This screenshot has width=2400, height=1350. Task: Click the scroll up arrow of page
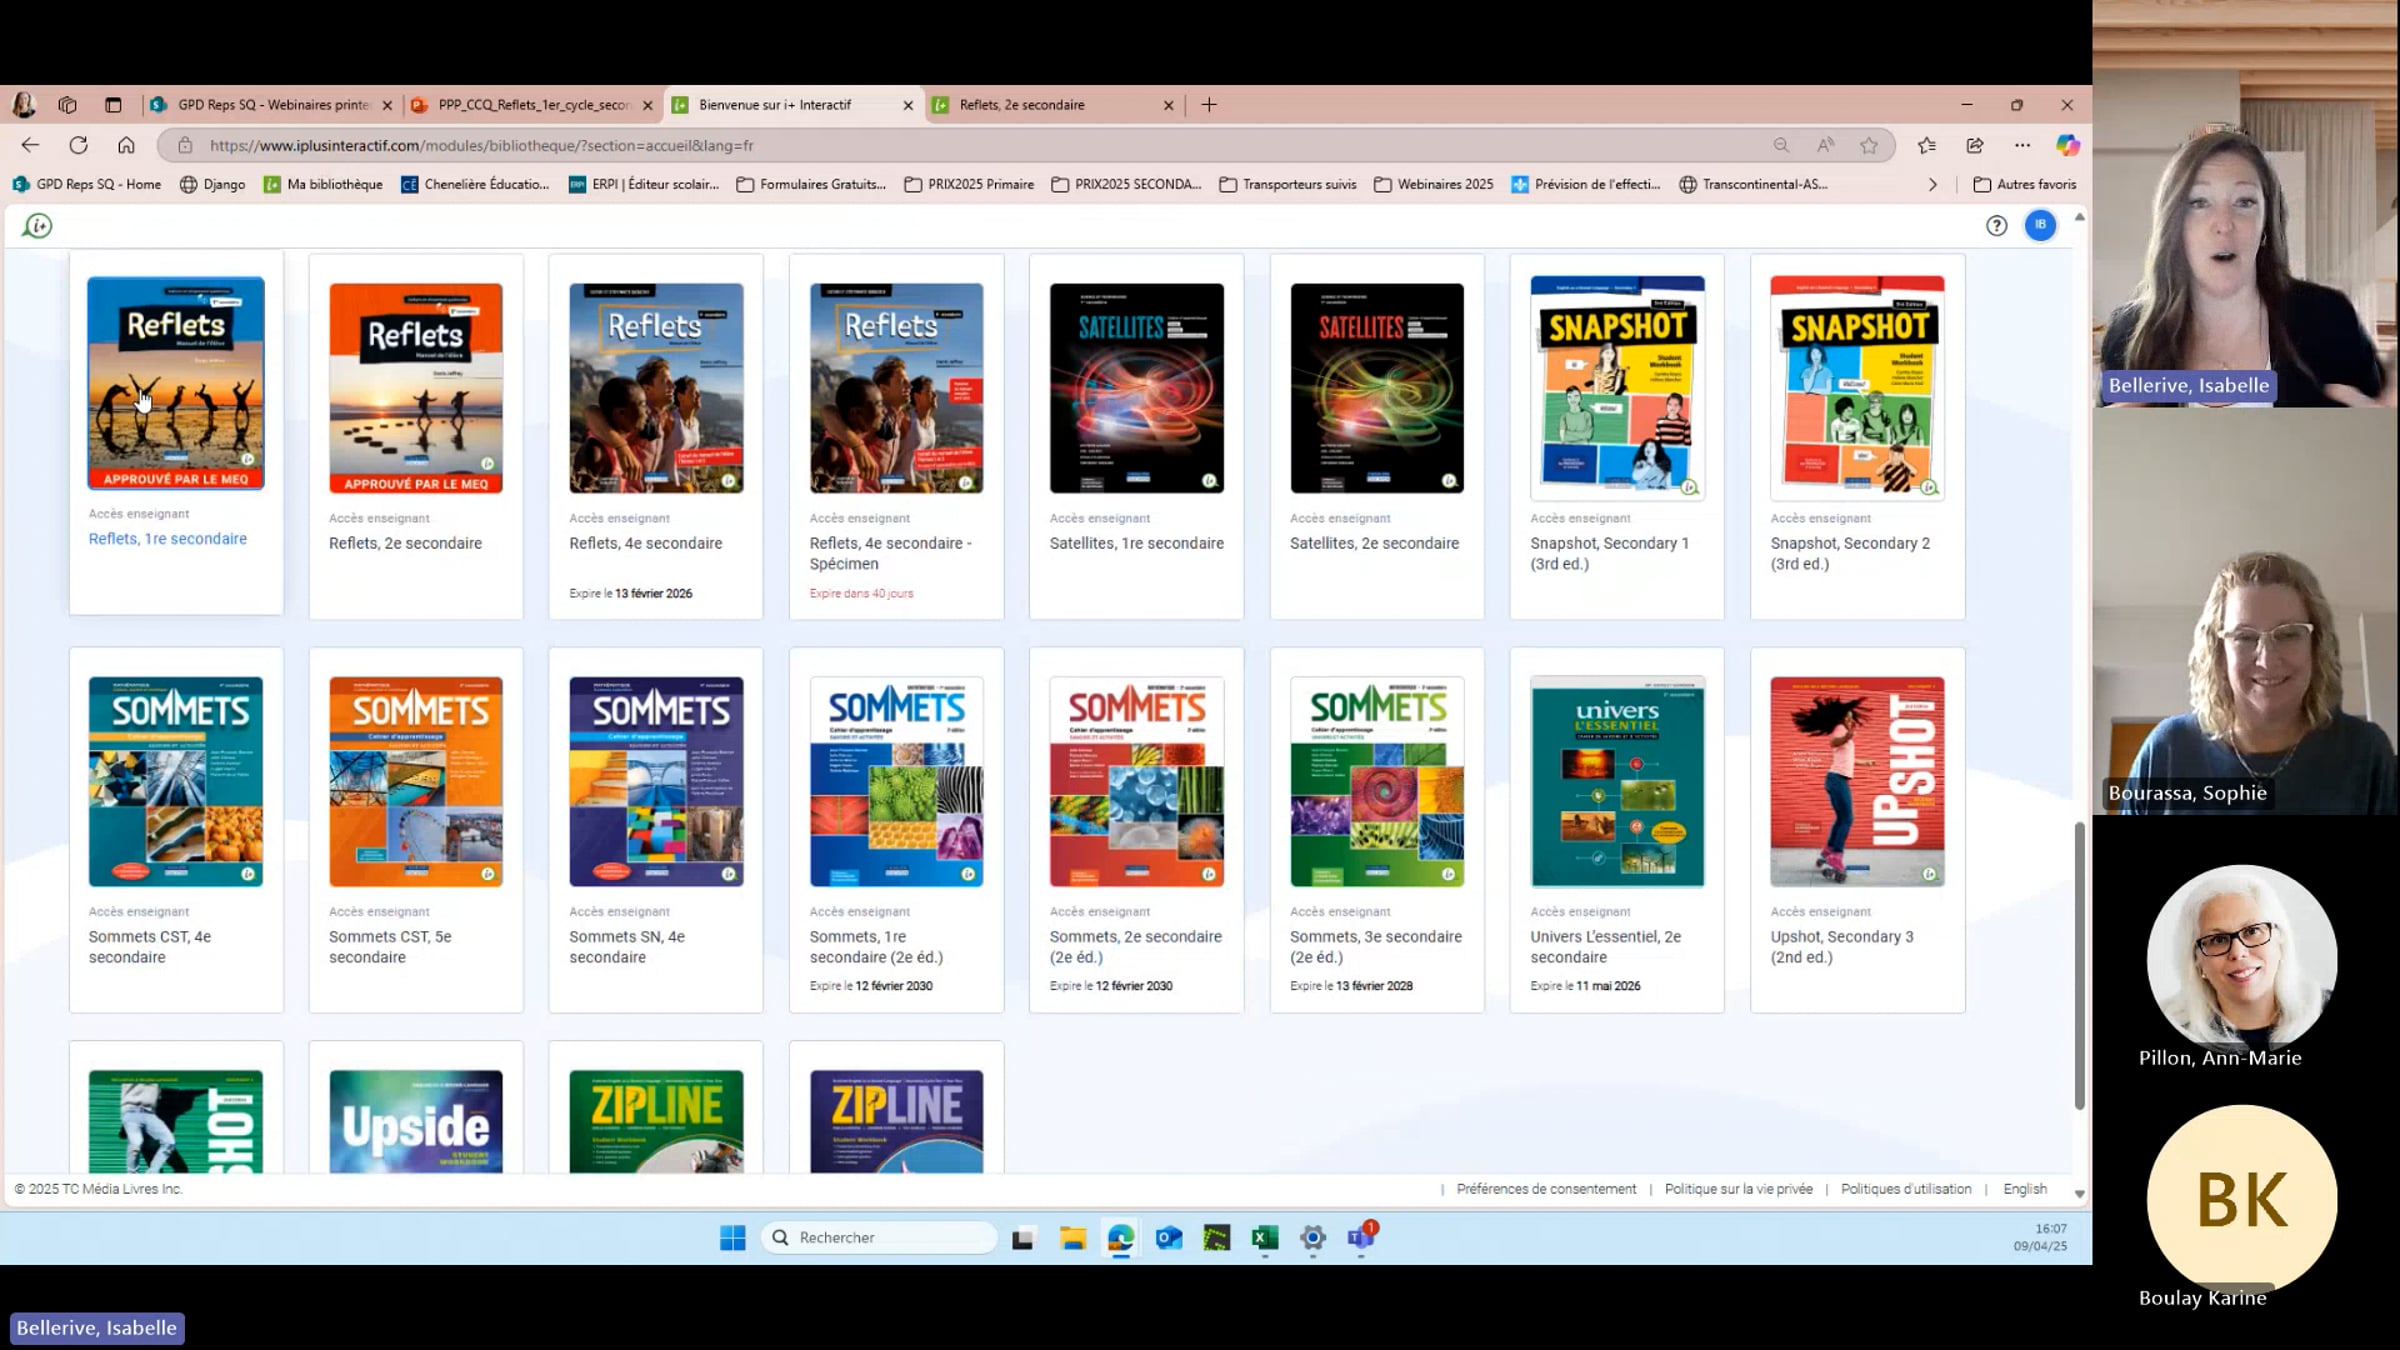(x=2079, y=216)
